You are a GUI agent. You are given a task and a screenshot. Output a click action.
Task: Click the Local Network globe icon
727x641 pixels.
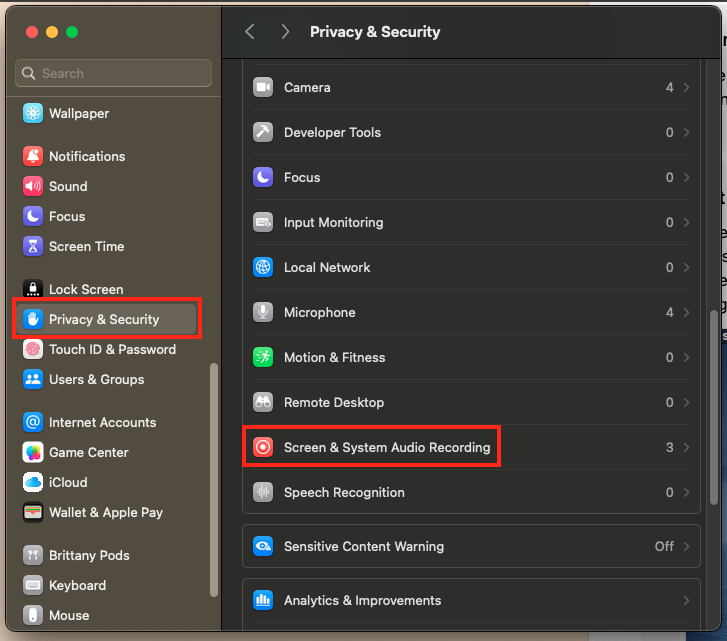coord(263,267)
